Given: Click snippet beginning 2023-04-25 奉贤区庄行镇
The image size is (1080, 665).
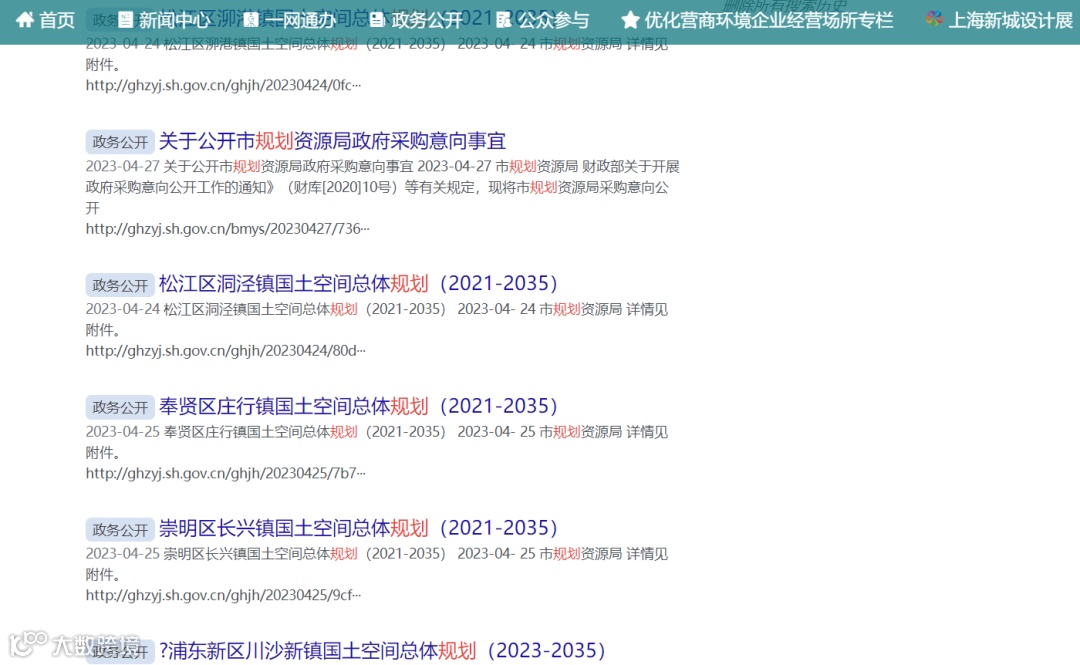Looking at the screenshot, I should 377,442.
